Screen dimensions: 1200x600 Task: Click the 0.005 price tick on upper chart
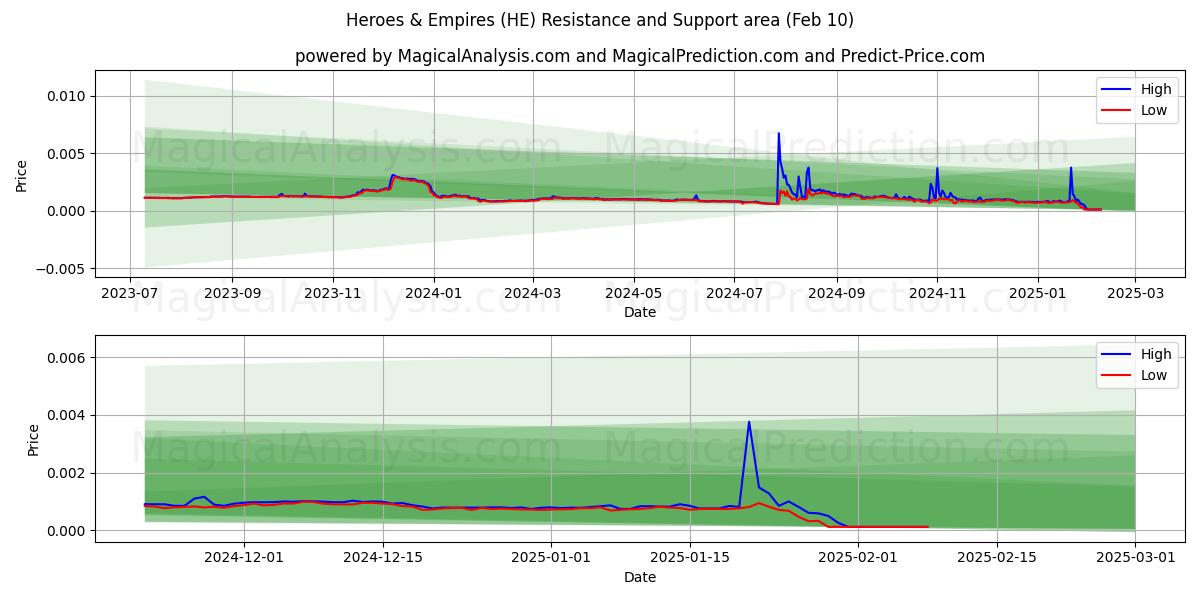coord(66,153)
